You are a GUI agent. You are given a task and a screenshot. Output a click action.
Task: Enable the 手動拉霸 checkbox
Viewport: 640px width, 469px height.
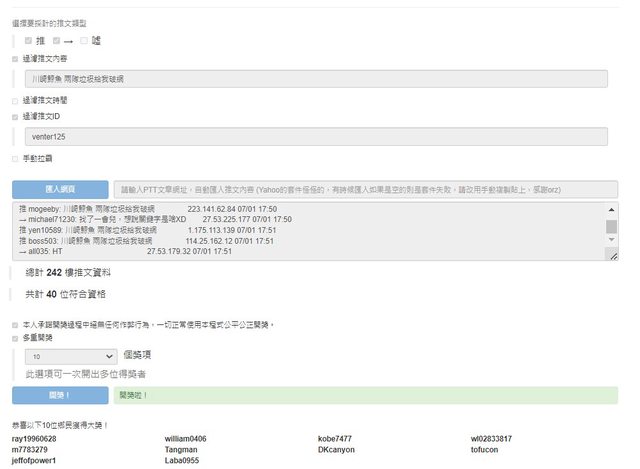click(15, 158)
